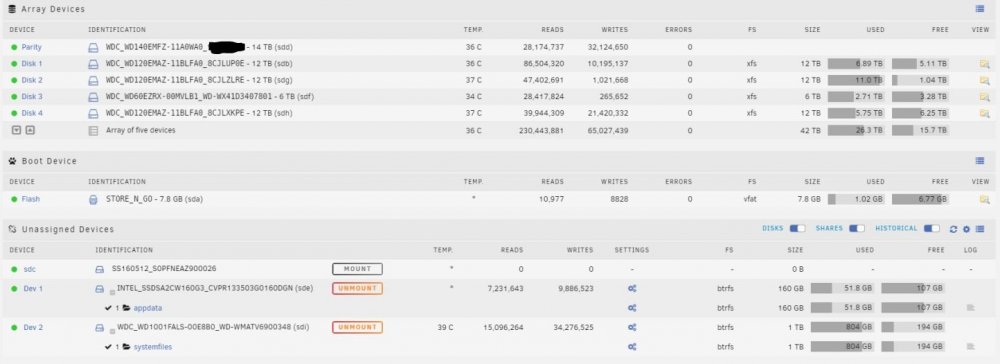Browse the Flash boot device folder icon

pyautogui.click(x=985, y=199)
